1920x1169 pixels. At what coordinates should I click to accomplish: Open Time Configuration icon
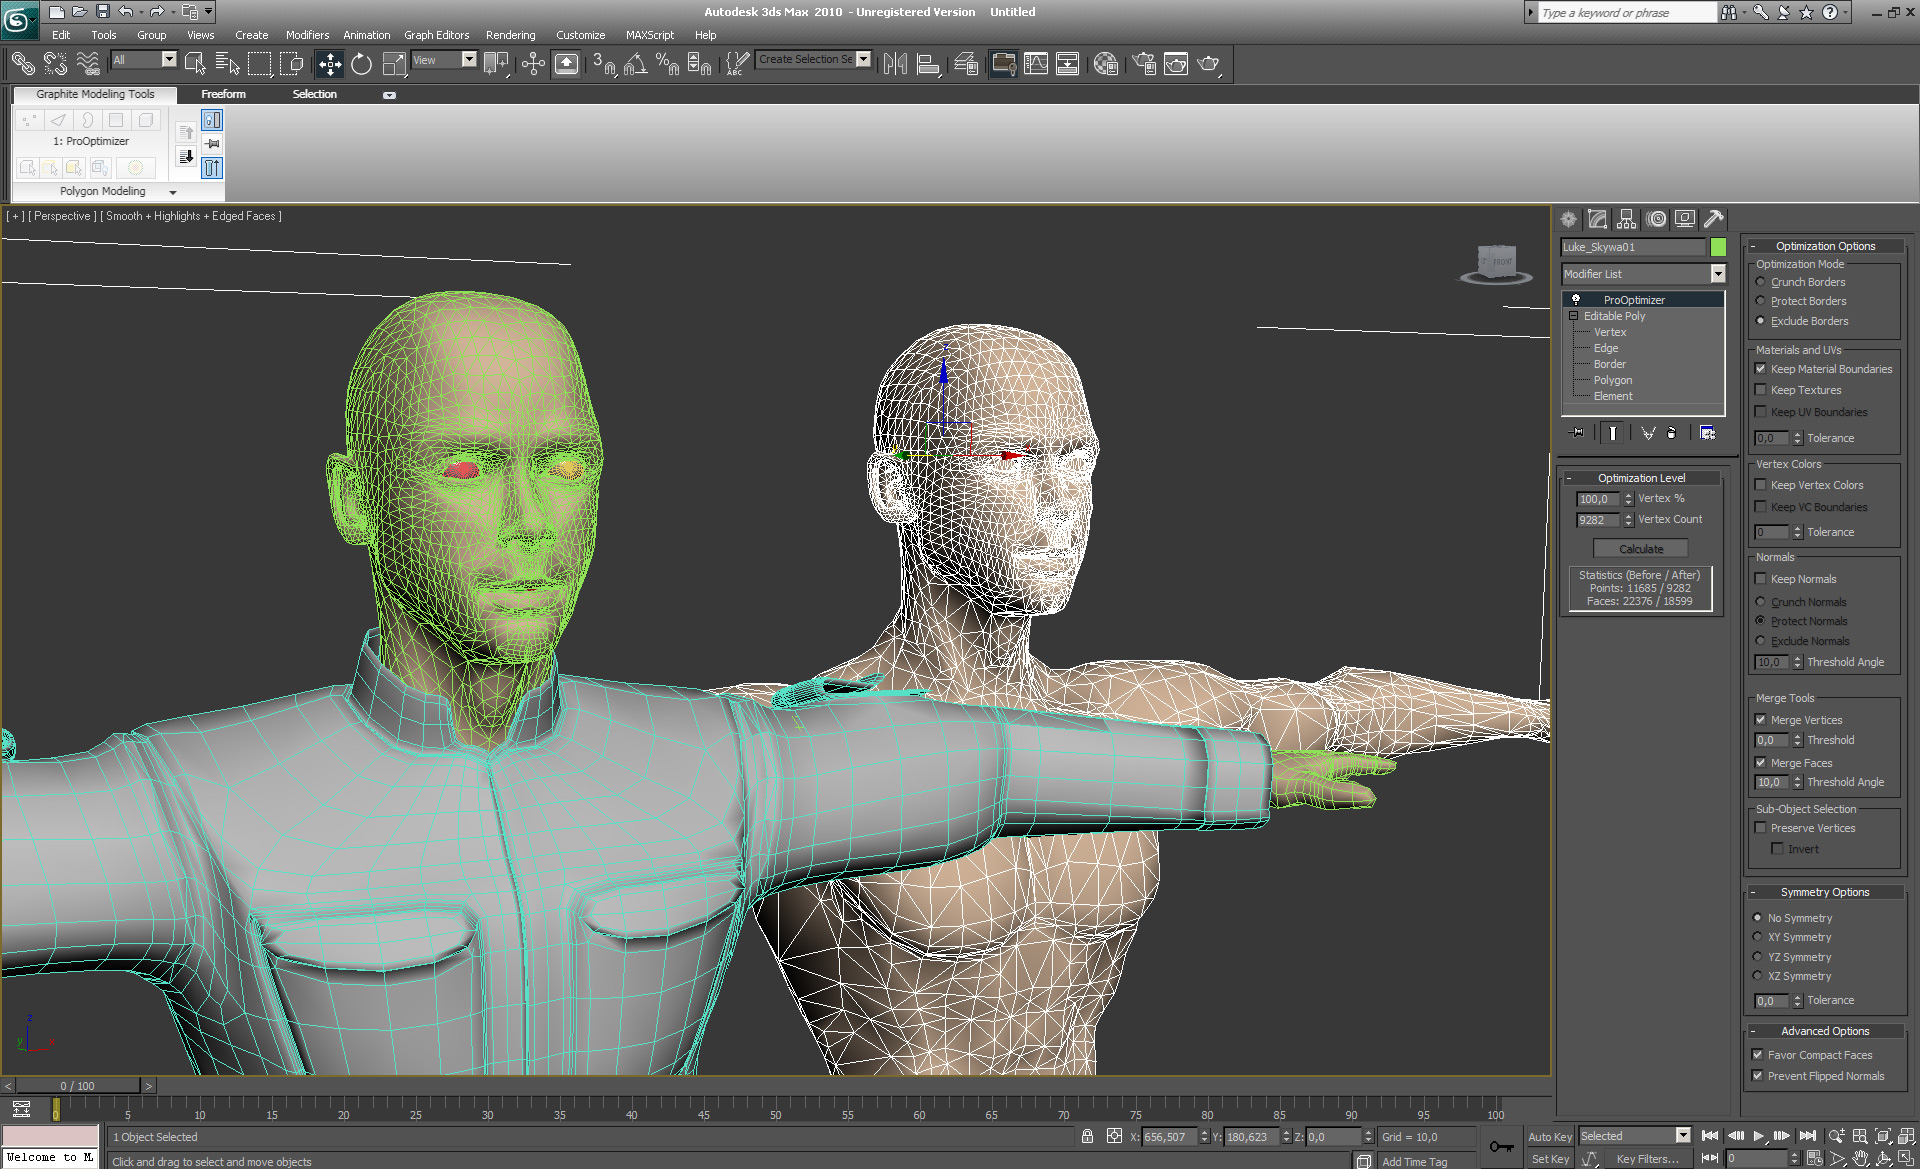pyautogui.click(x=1814, y=1158)
